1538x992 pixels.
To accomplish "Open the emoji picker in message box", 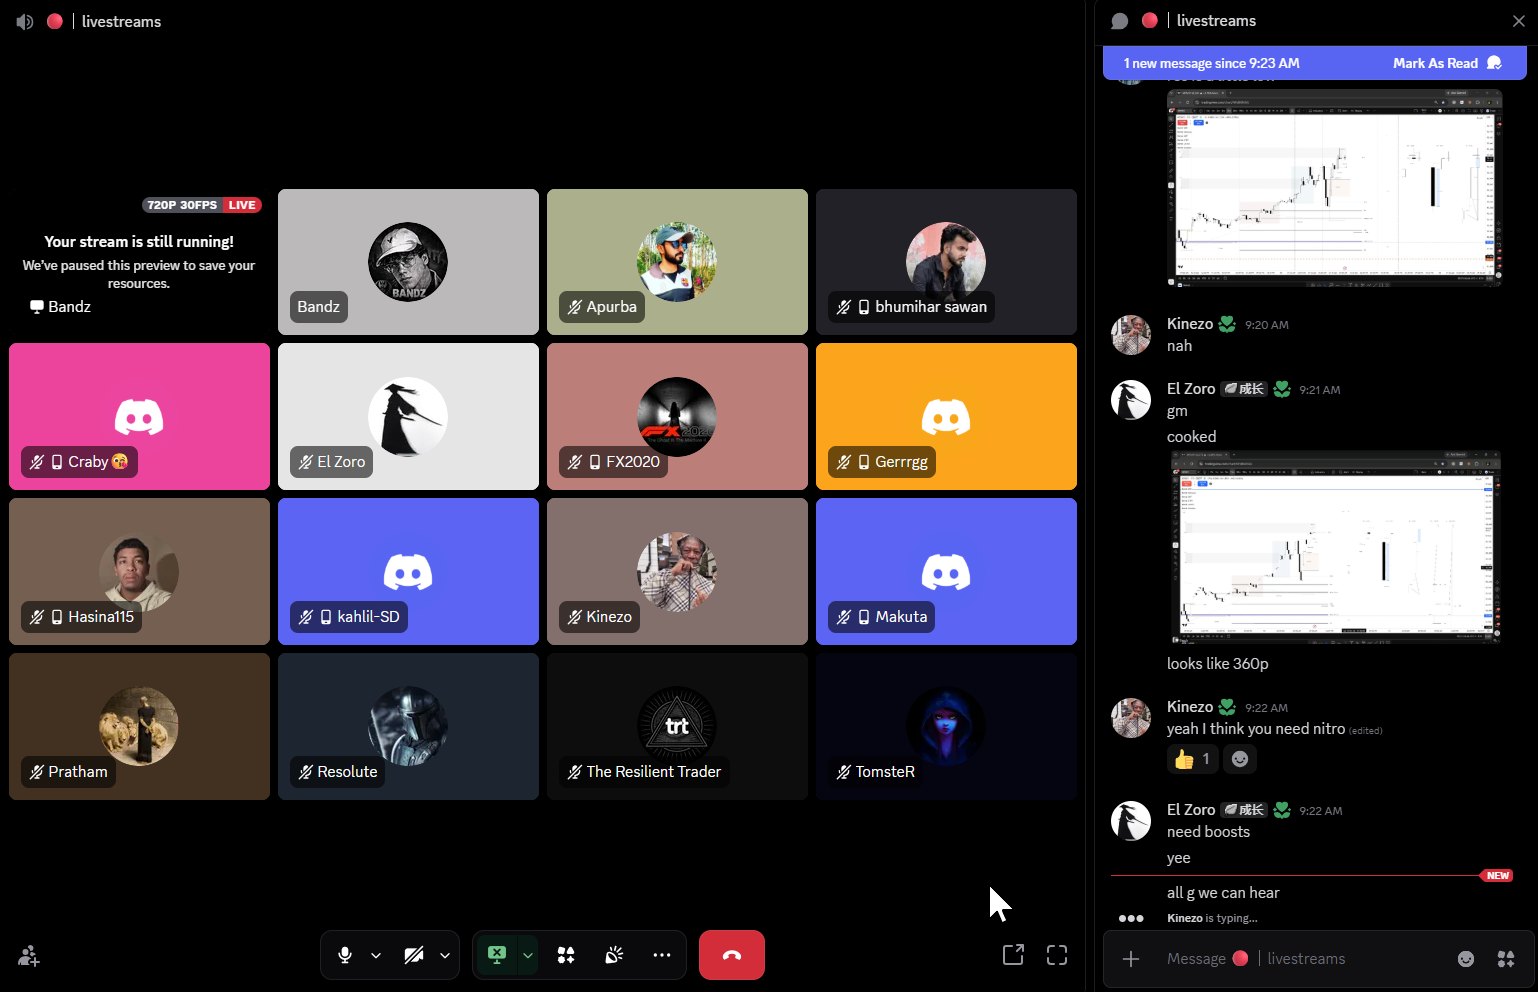I will [1466, 959].
